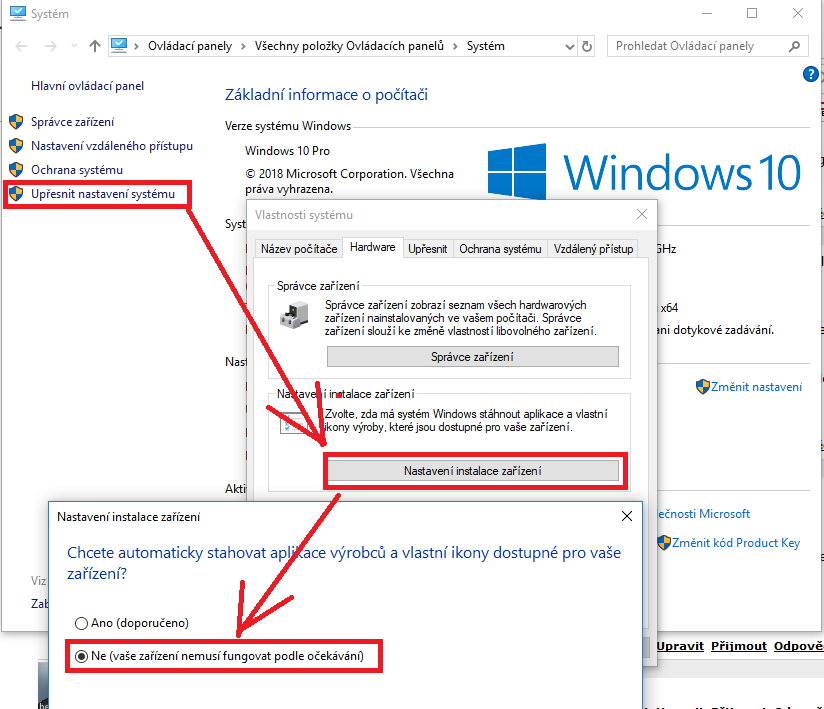Close the Vlastnosti systému dialog
Viewport: 824px width, 709px height.
pos(642,214)
